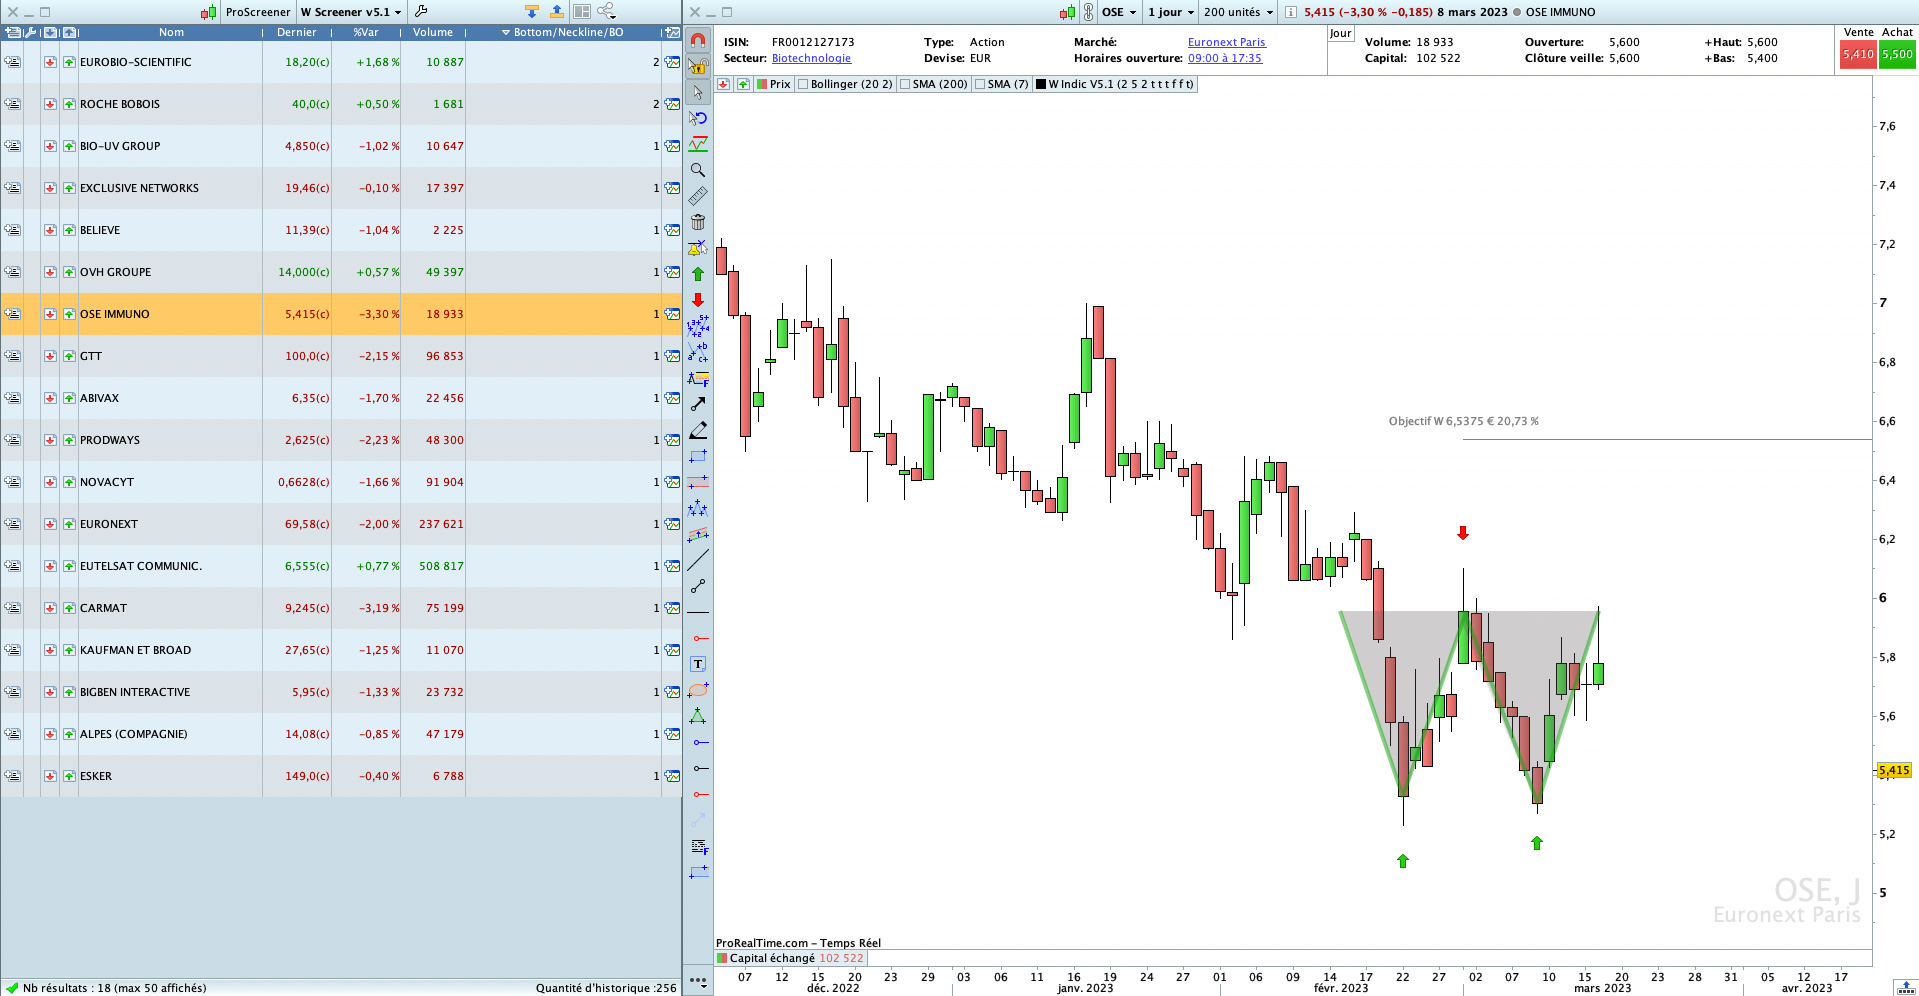This screenshot has width=1919, height=996.
Task: Collapse indicators with red down arrow
Action: [723, 84]
